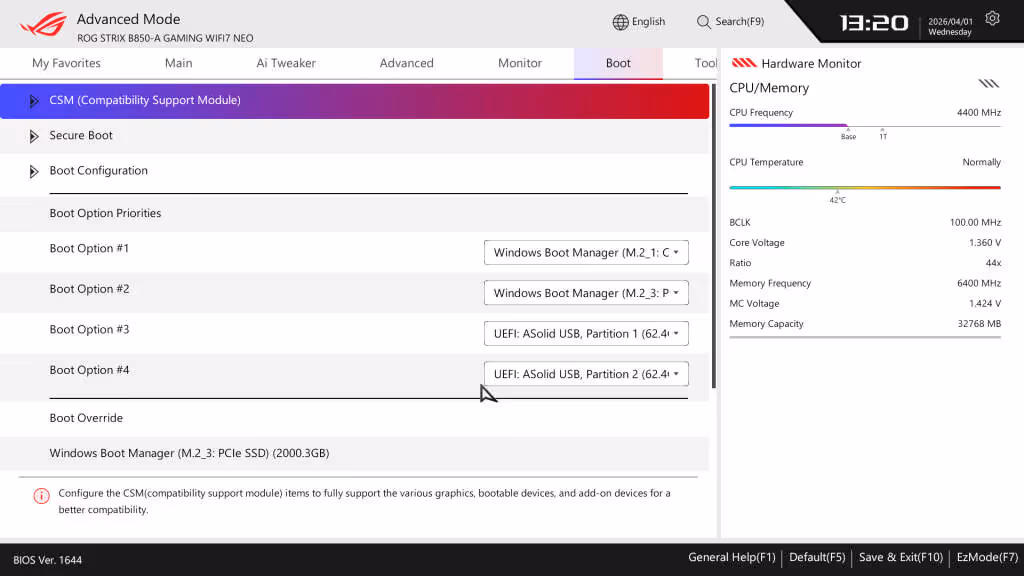Click the BIOS Ver. 1644 text
The width and height of the screenshot is (1024, 576).
48,560
